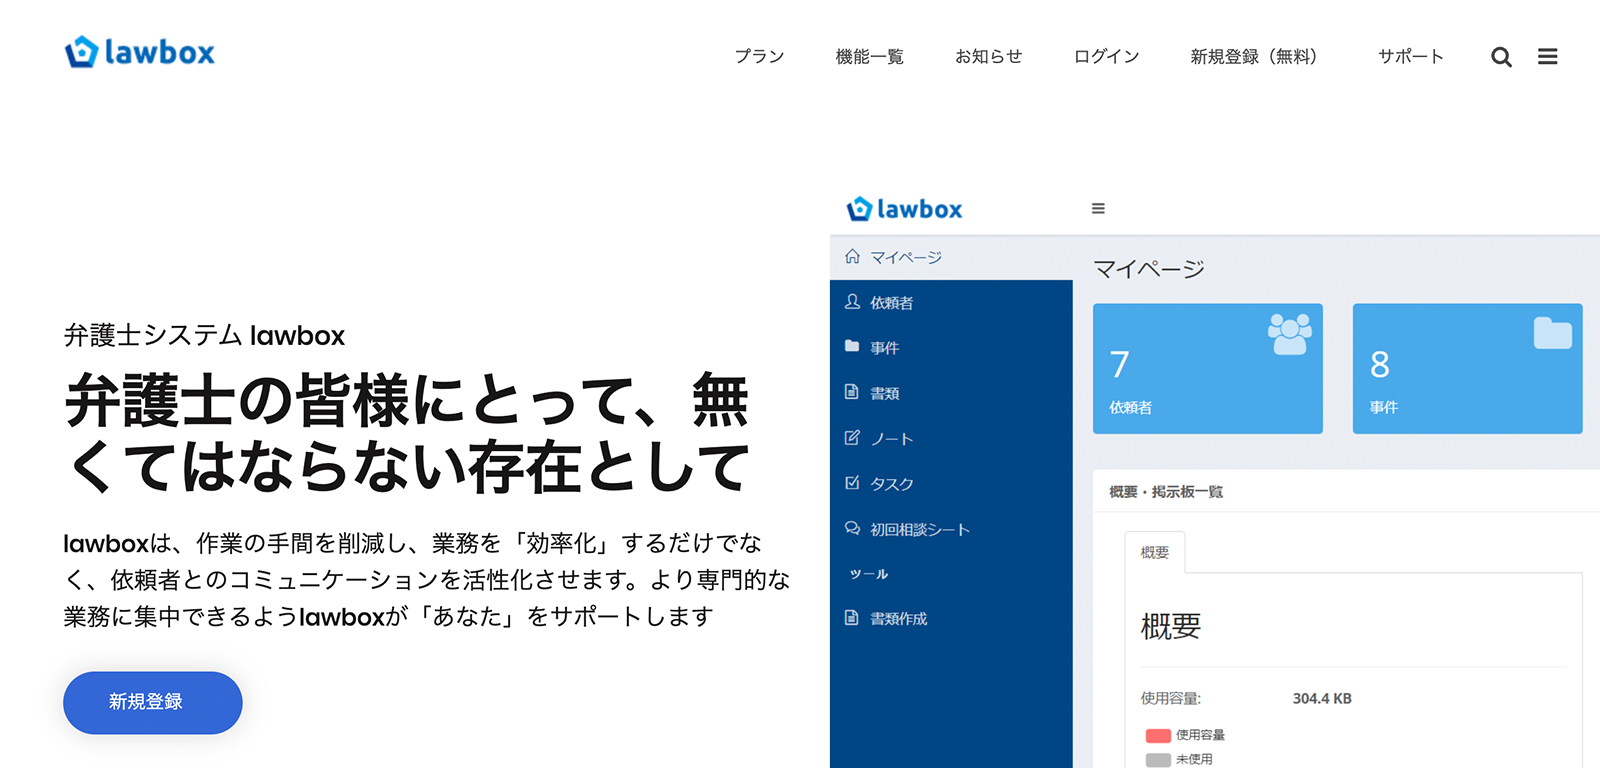Open 依頼者 in the sidebar
Image resolution: width=1600 pixels, height=768 pixels.
(x=951, y=302)
